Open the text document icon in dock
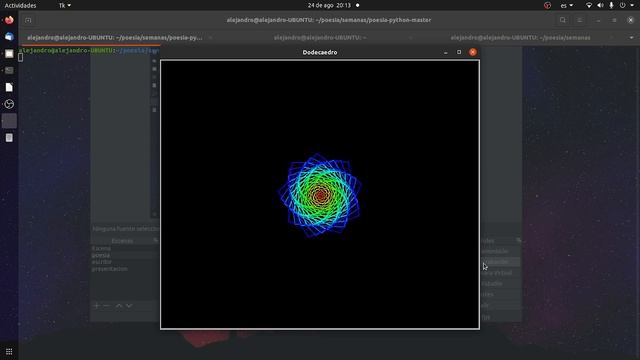640x360 pixels. coord(9,87)
